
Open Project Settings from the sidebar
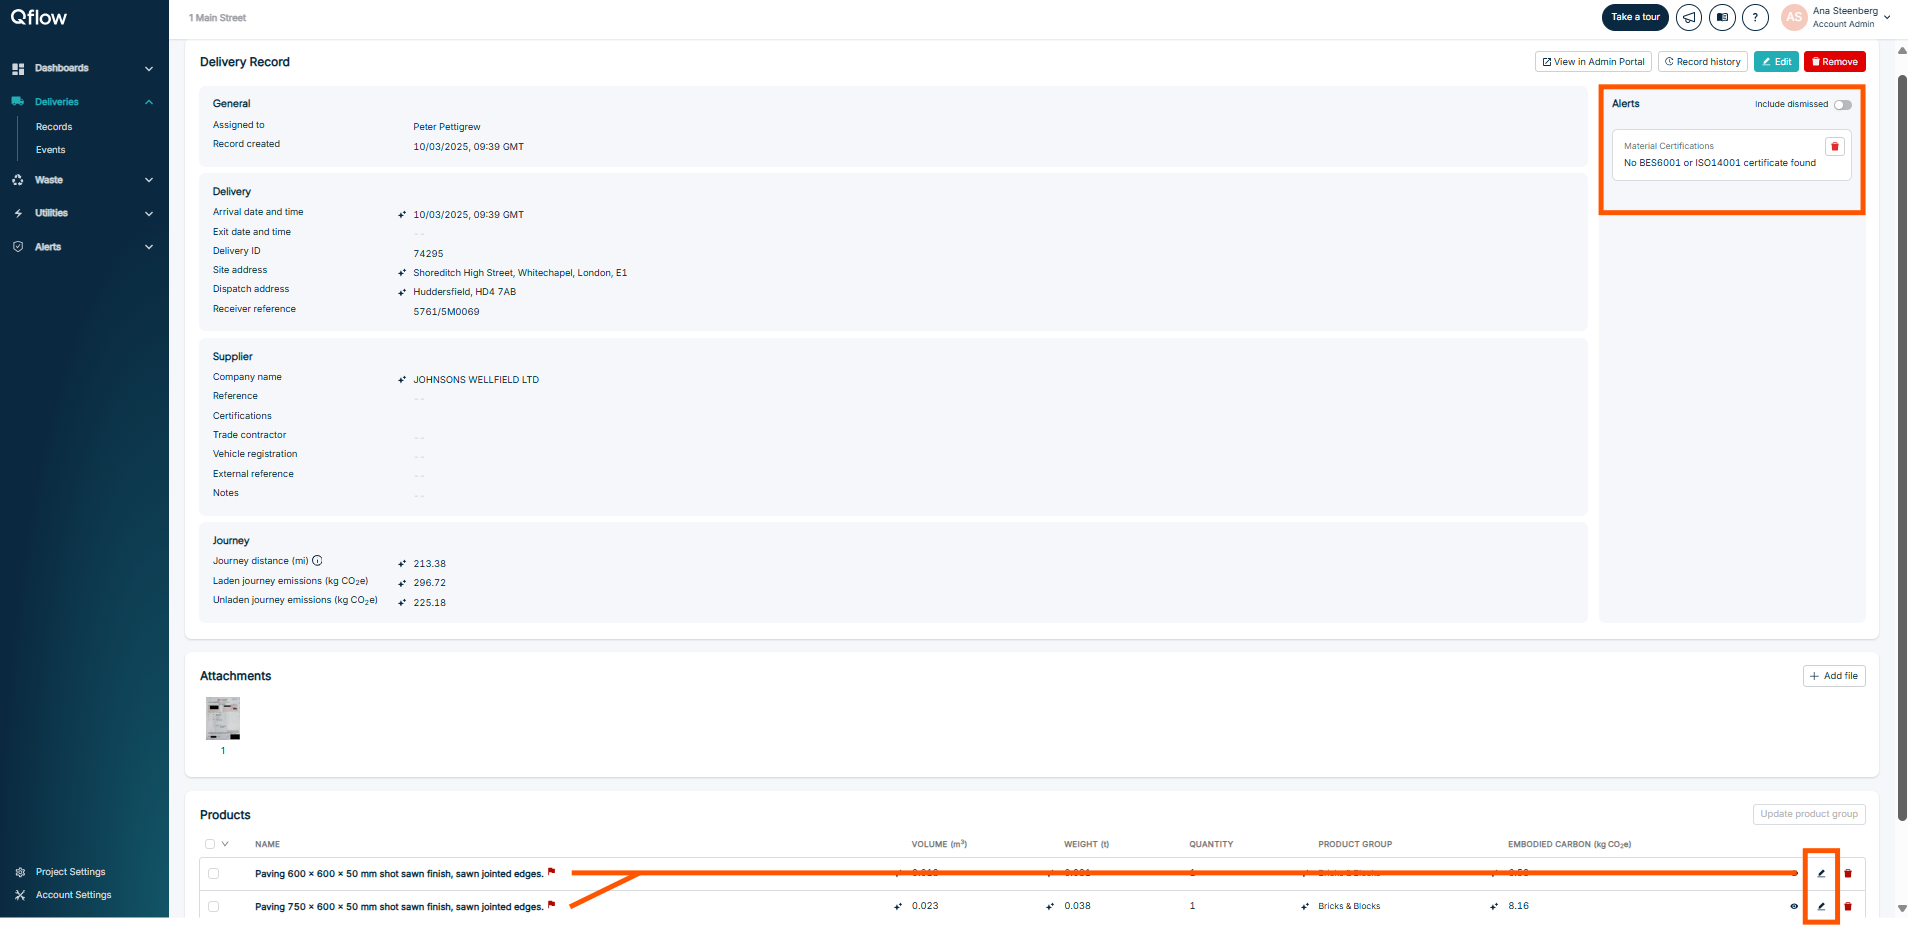70,871
